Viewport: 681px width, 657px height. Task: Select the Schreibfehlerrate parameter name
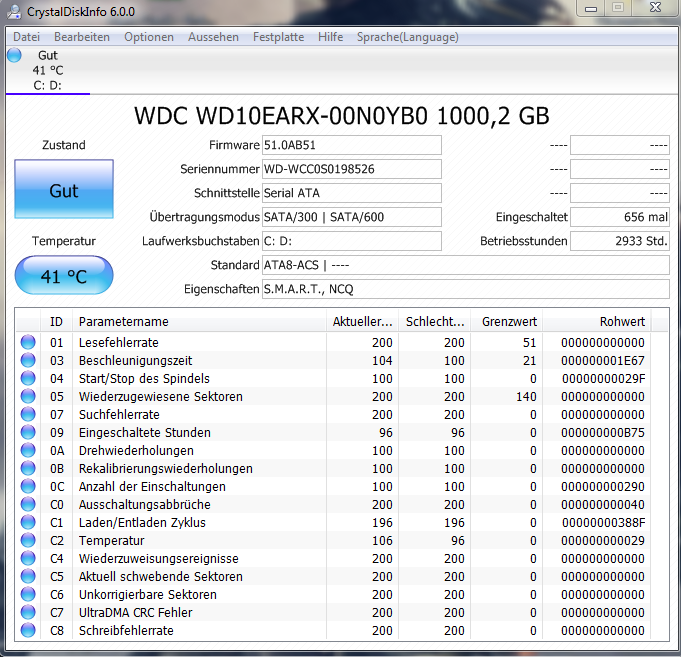126,631
